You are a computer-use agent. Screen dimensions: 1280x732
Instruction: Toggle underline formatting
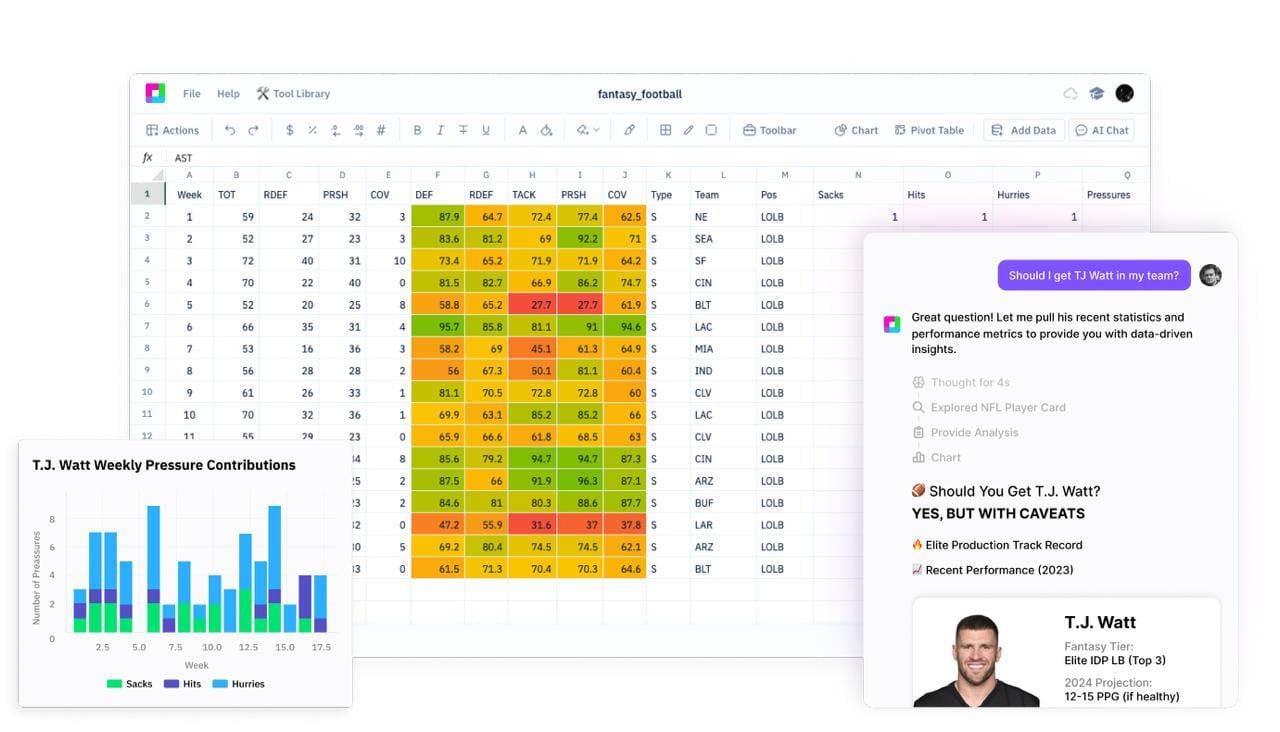click(x=486, y=130)
